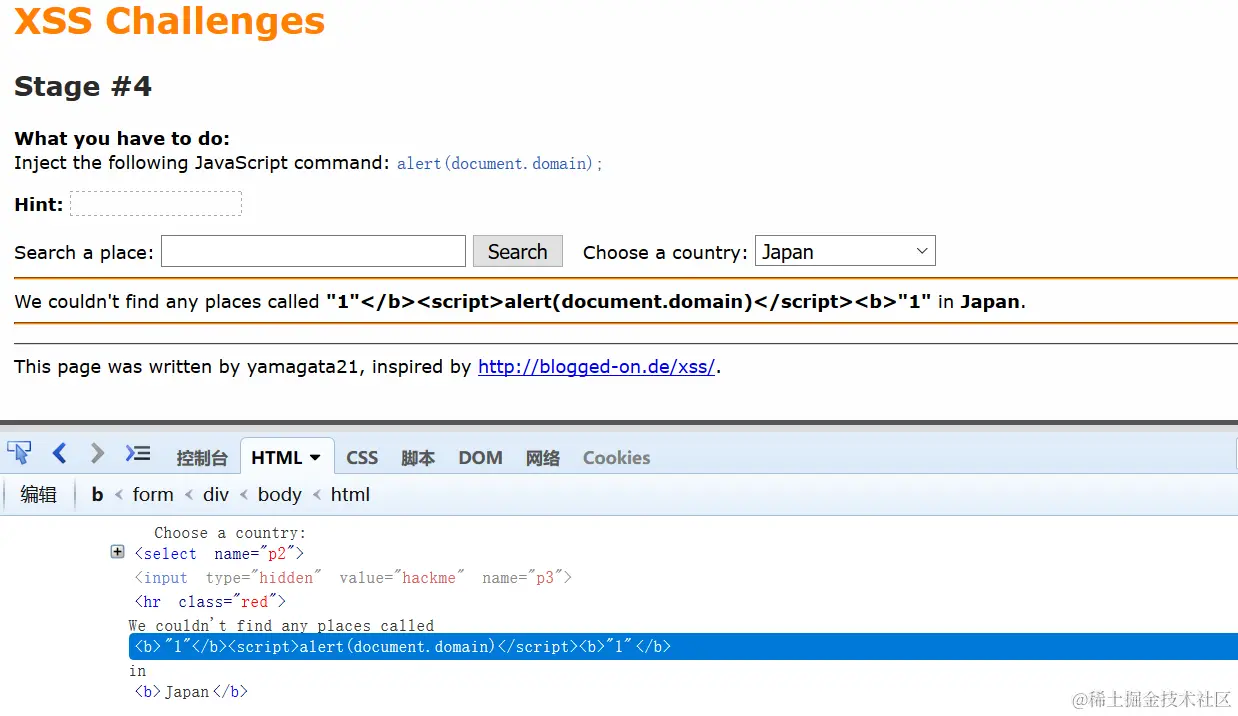
Task: Select the <b>Japan</b> node
Action: (x=191, y=691)
